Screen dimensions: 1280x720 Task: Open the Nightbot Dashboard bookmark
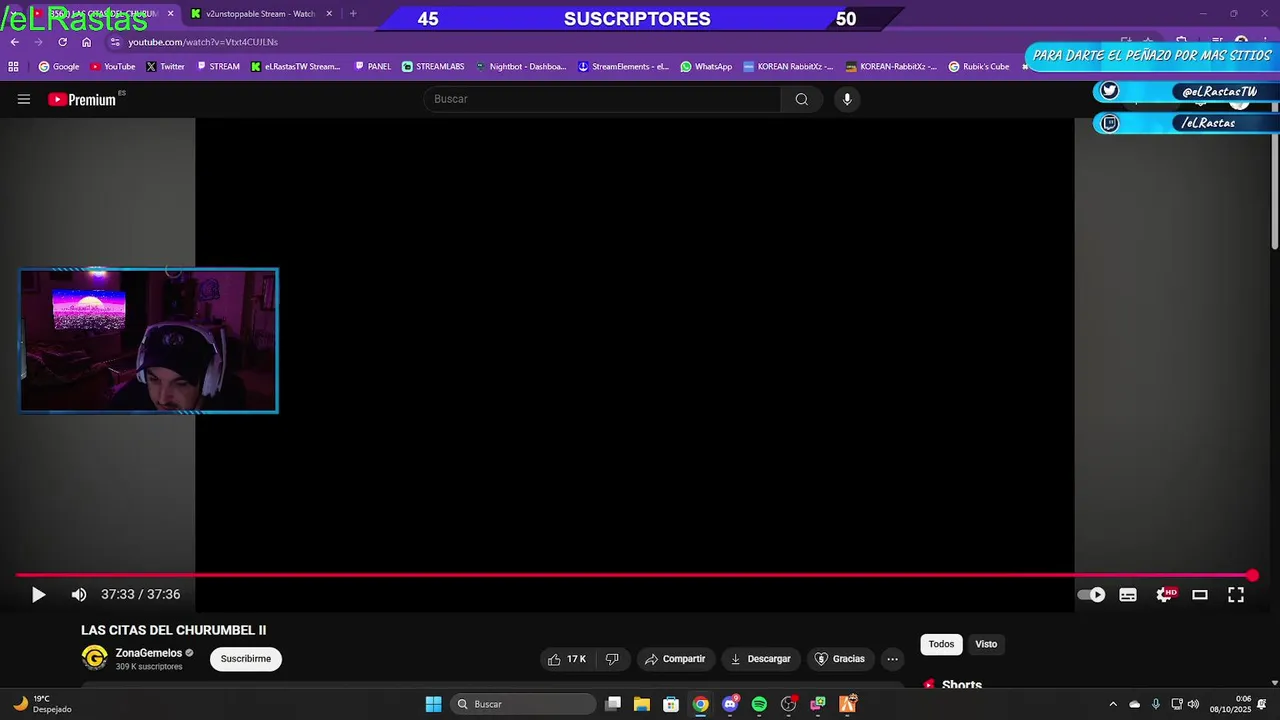(521, 67)
